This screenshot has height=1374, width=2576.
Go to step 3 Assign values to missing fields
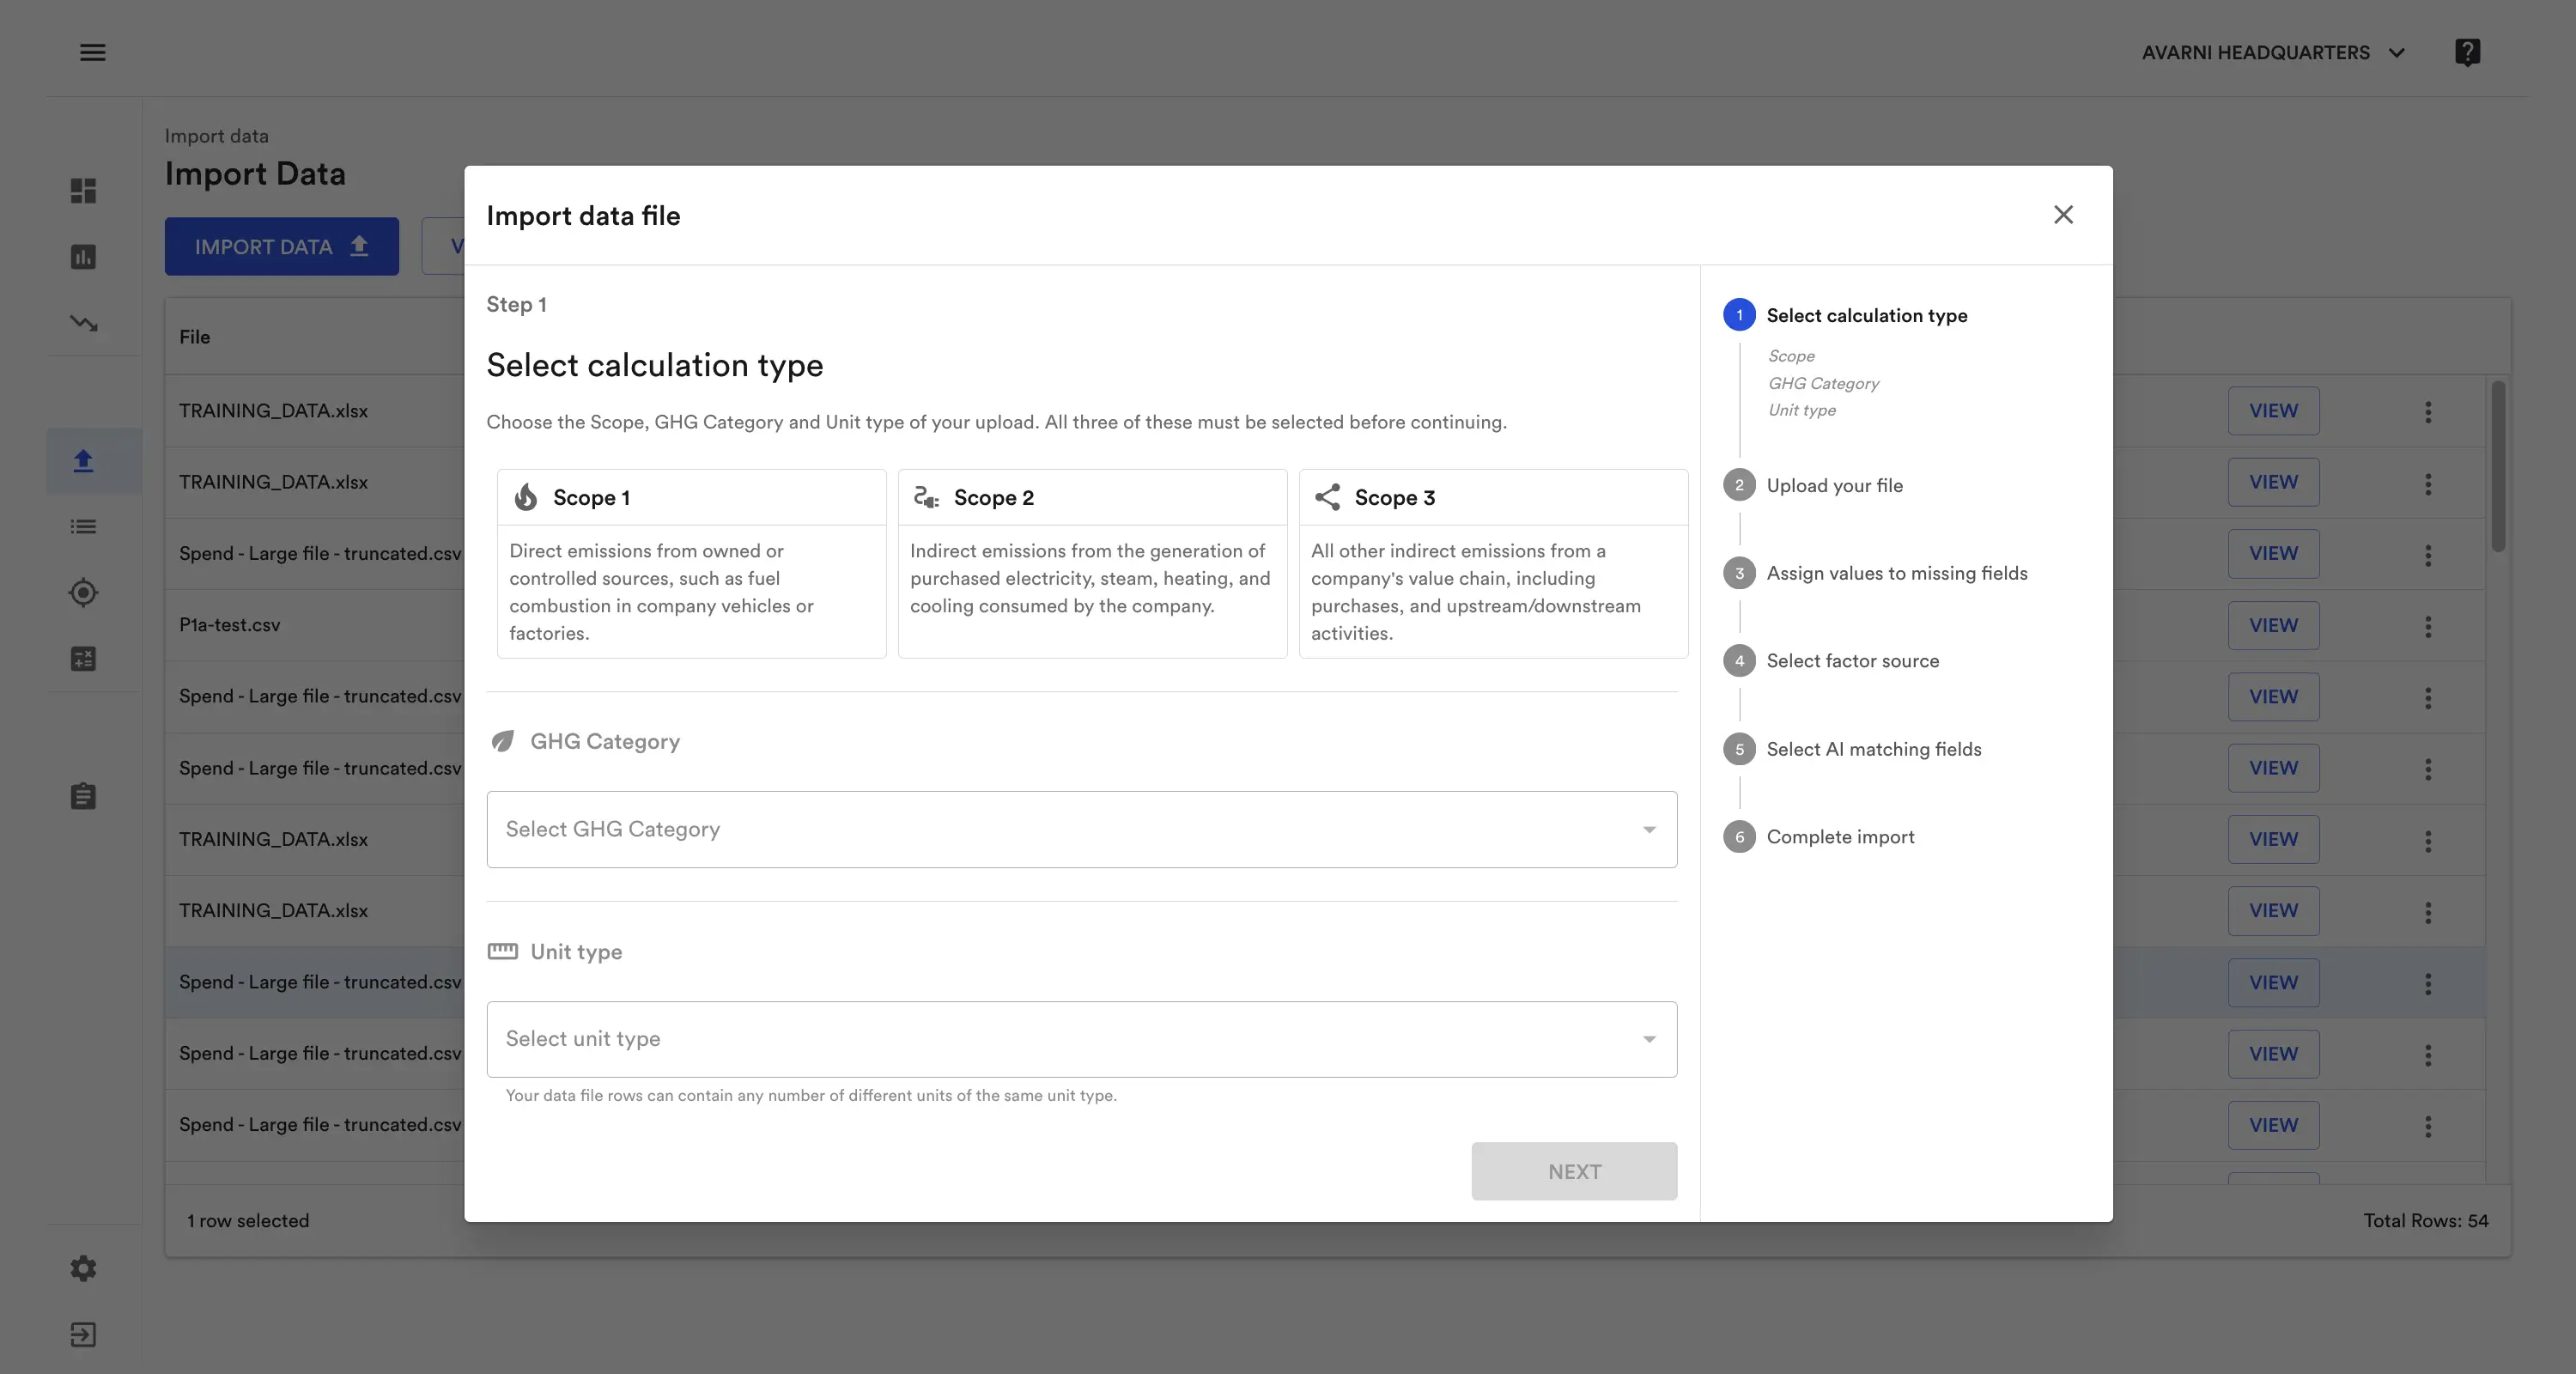click(x=1876, y=573)
